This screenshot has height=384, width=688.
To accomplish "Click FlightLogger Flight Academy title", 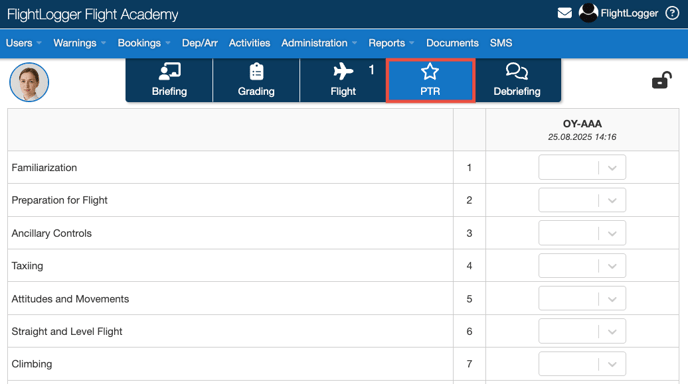I will click(x=93, y=14).
